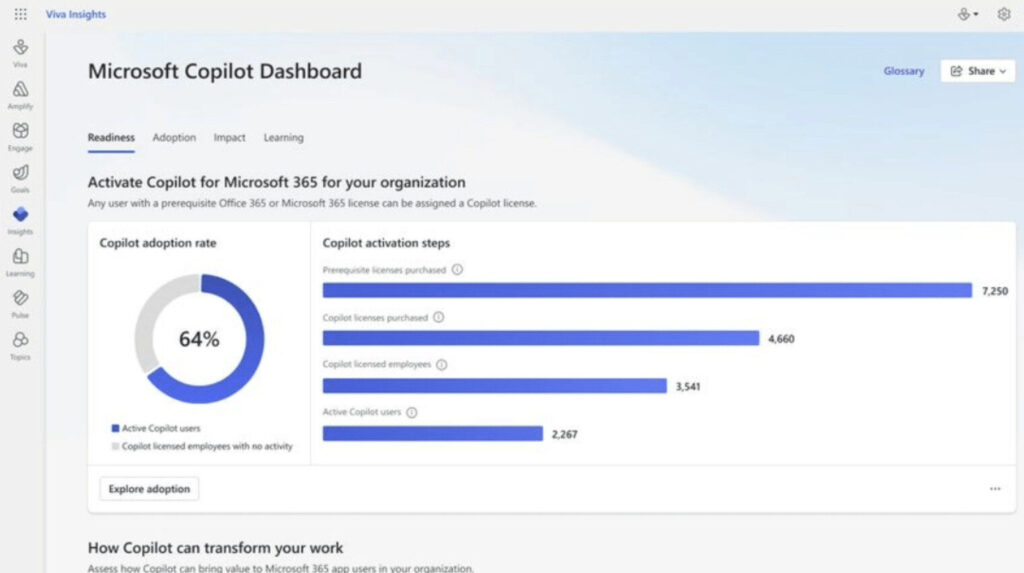Click the Active Copilot users legend swatch

[x=115, y=429]
